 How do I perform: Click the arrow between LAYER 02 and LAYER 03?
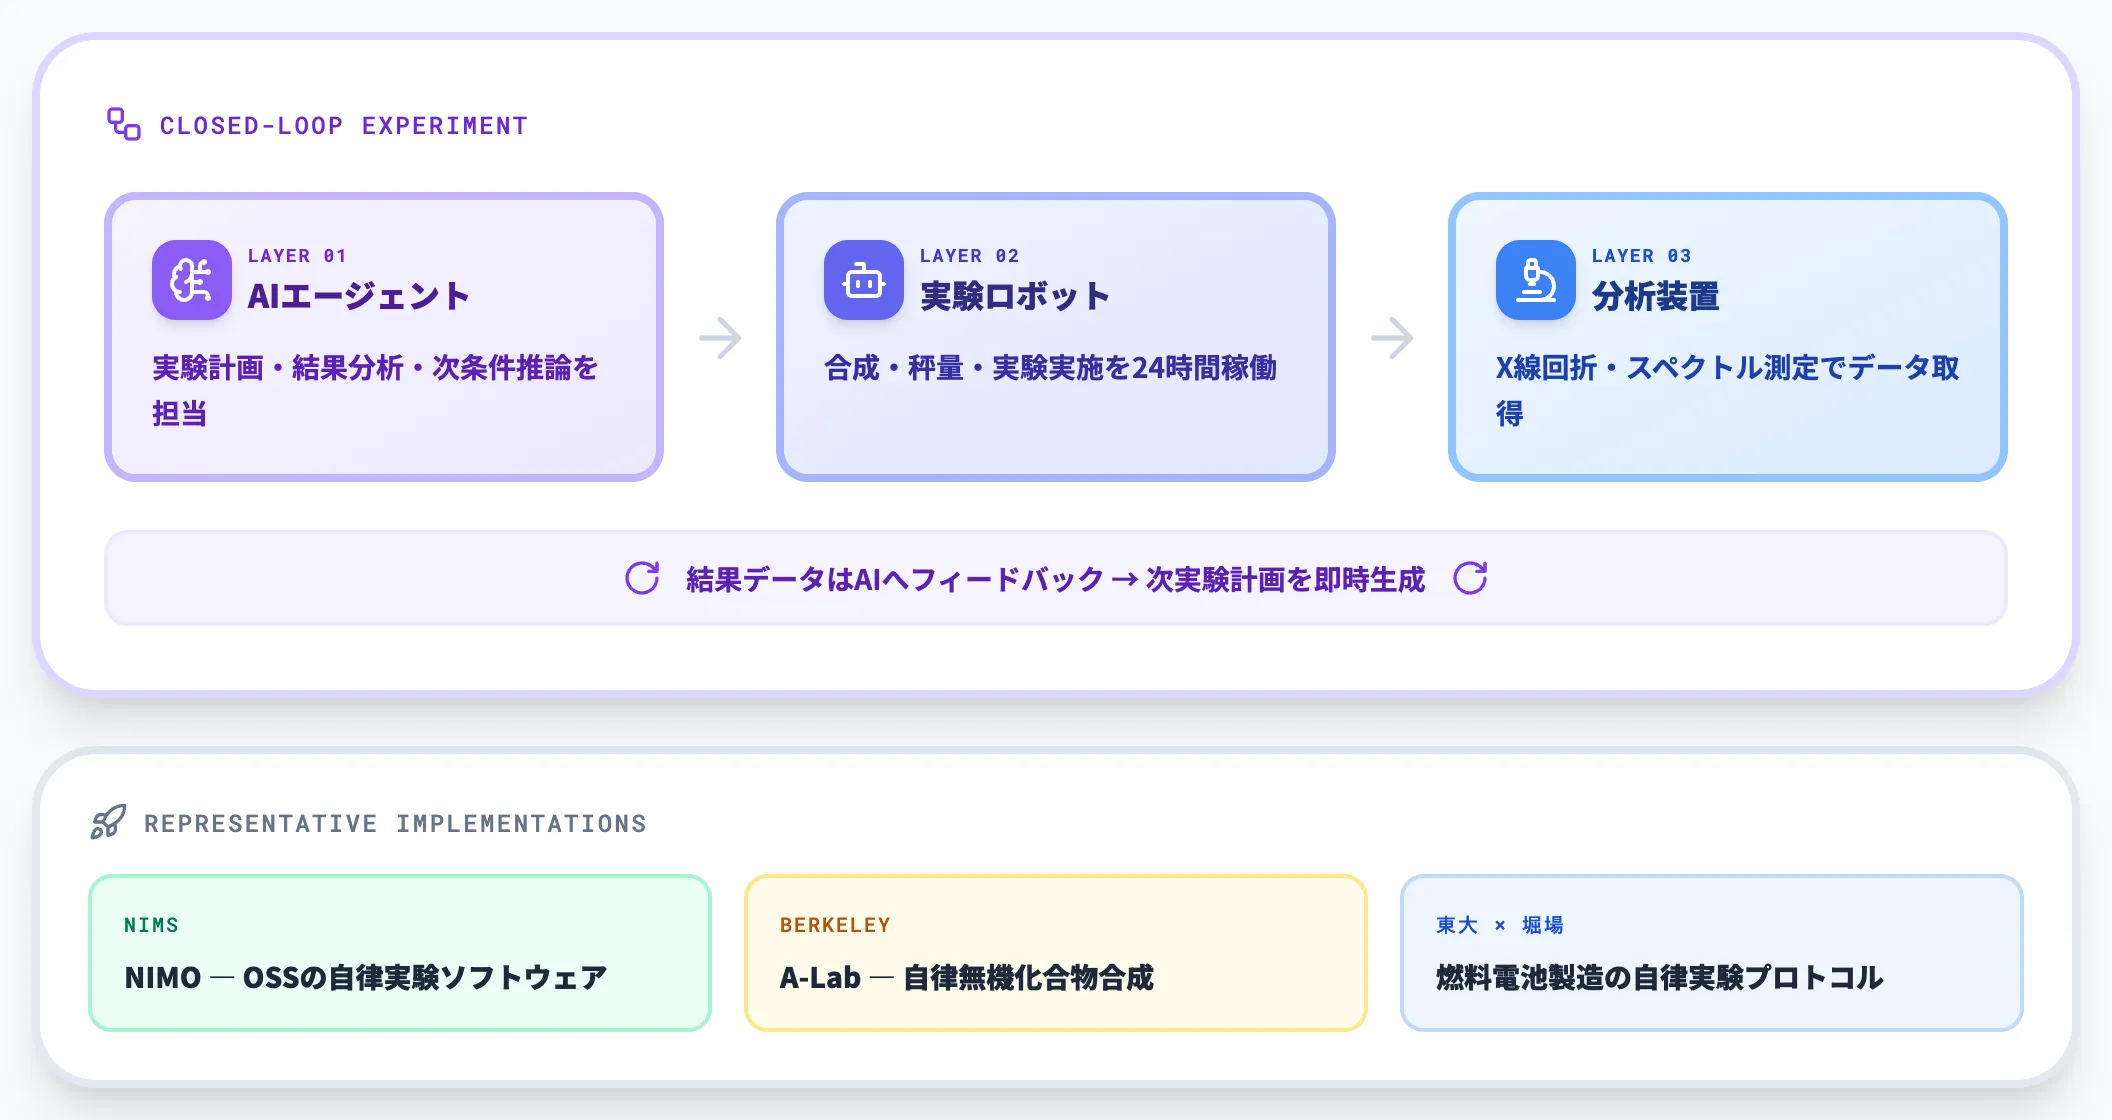pos(1392,338)
